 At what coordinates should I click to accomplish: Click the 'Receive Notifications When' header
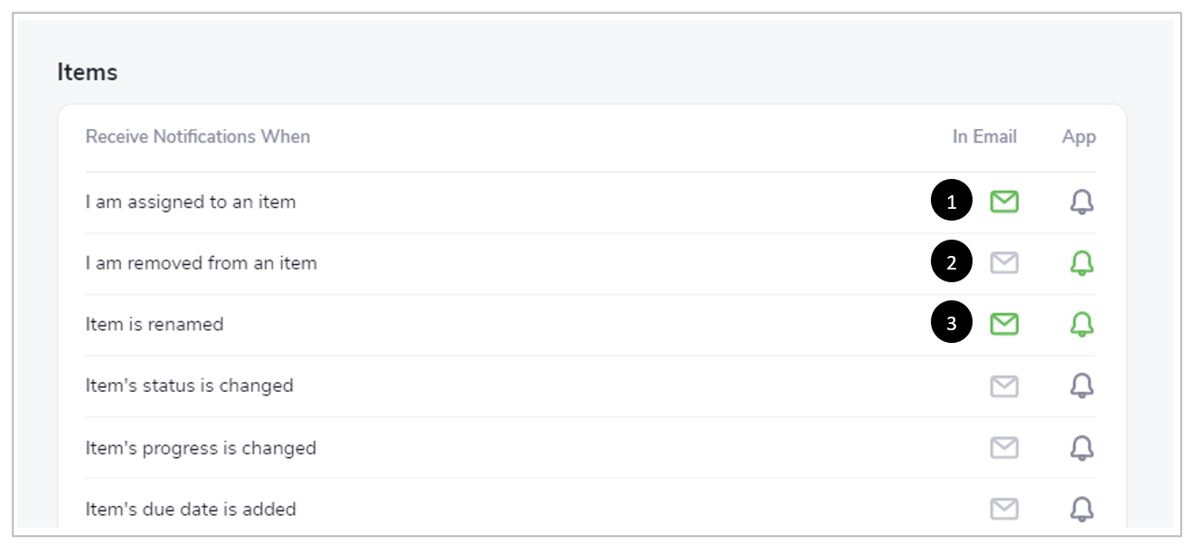pos(197,137)
